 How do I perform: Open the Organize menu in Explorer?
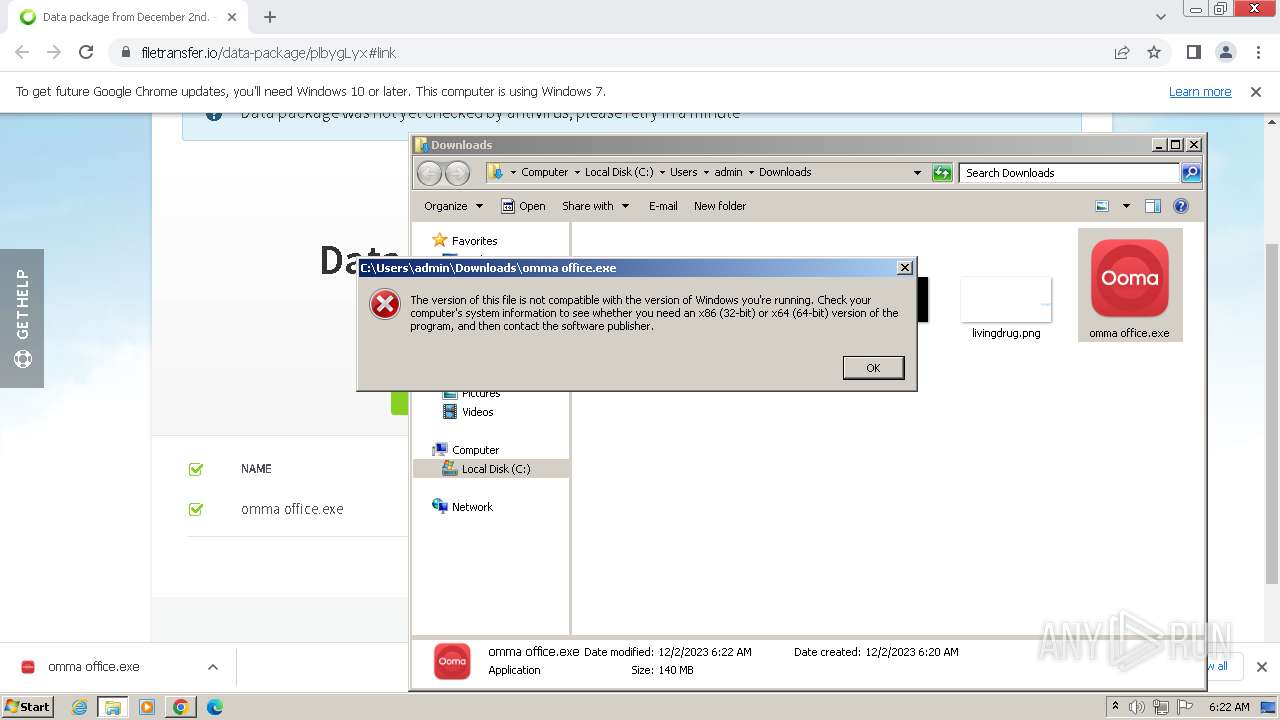click(x=453, y=206)
